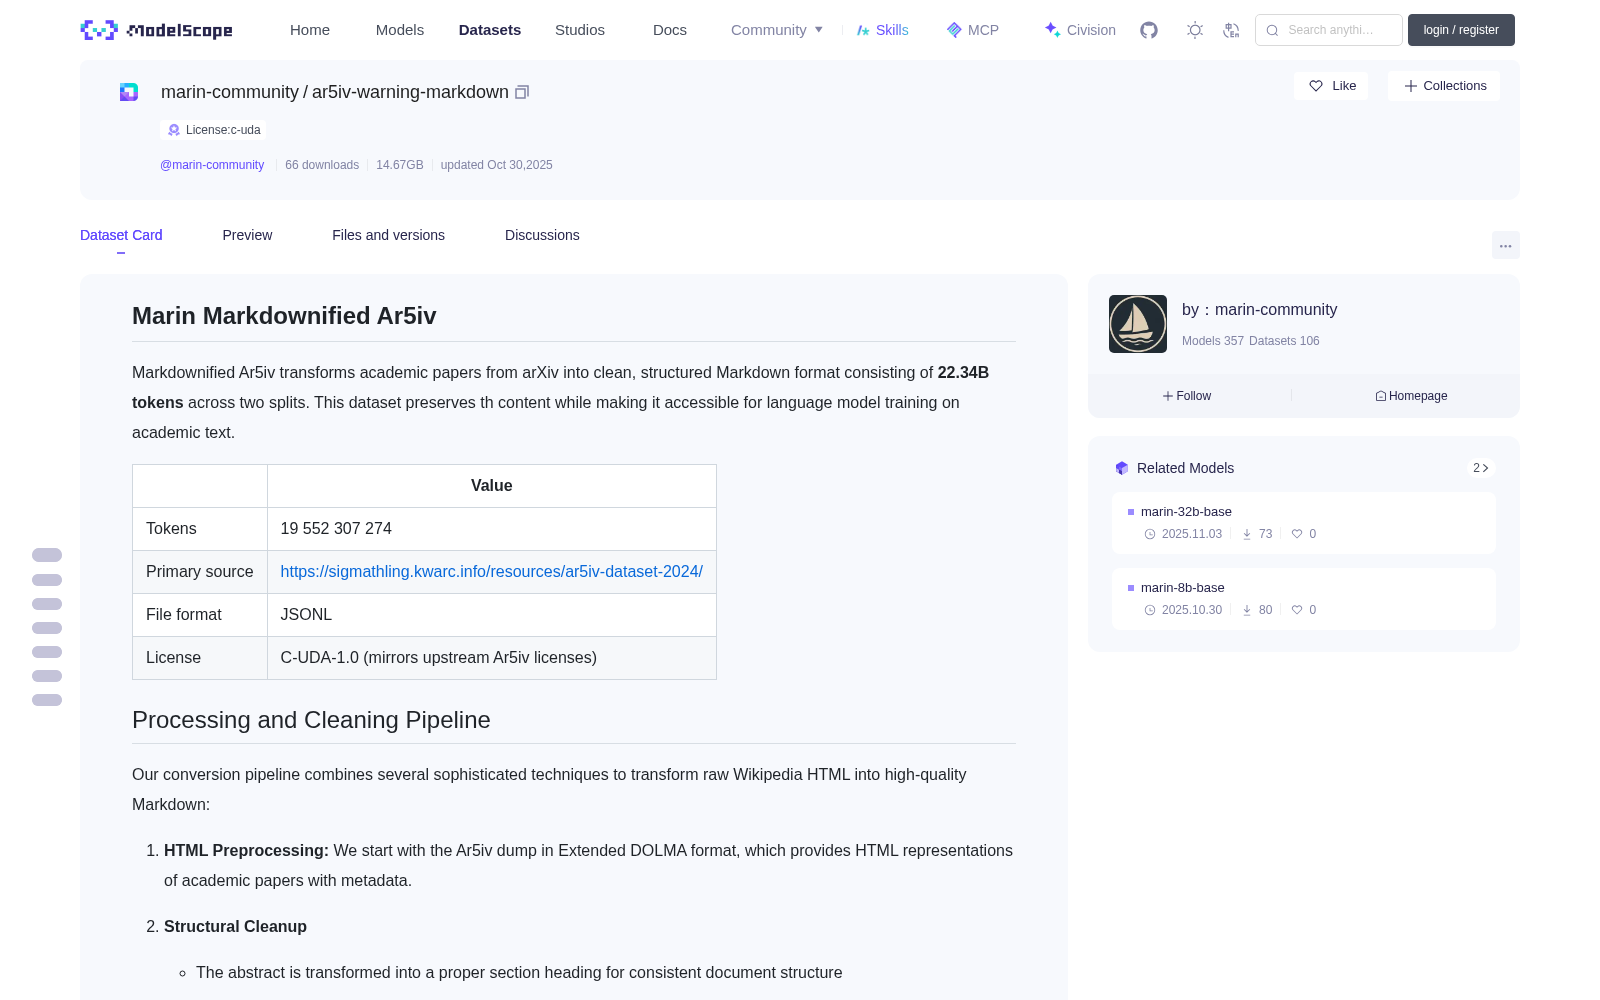This screenshot has height=1000, width=1600.
Task: Click the dataset avatar icon beside title
Action: click(x=129, y=92)
